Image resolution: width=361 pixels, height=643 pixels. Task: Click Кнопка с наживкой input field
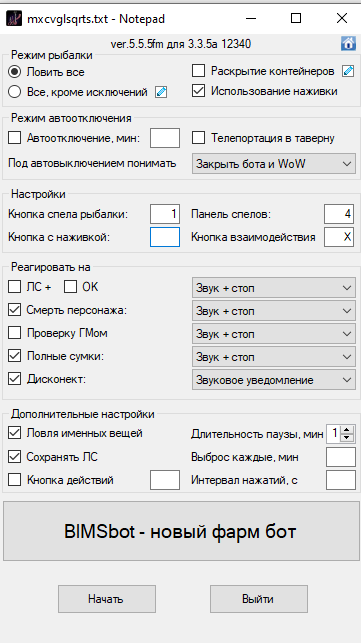tap(165, 237)
